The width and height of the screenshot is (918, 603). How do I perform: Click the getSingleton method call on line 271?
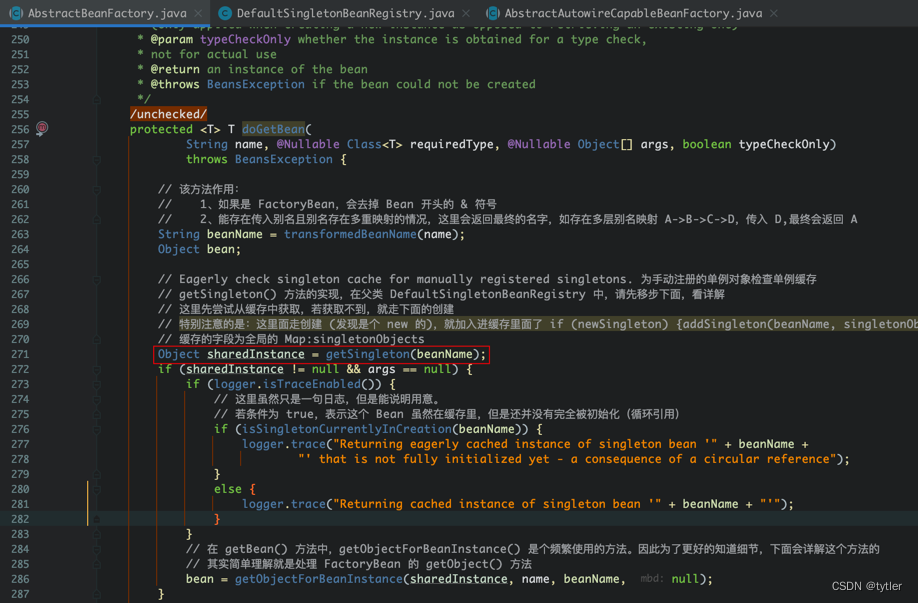click(368, 354)
